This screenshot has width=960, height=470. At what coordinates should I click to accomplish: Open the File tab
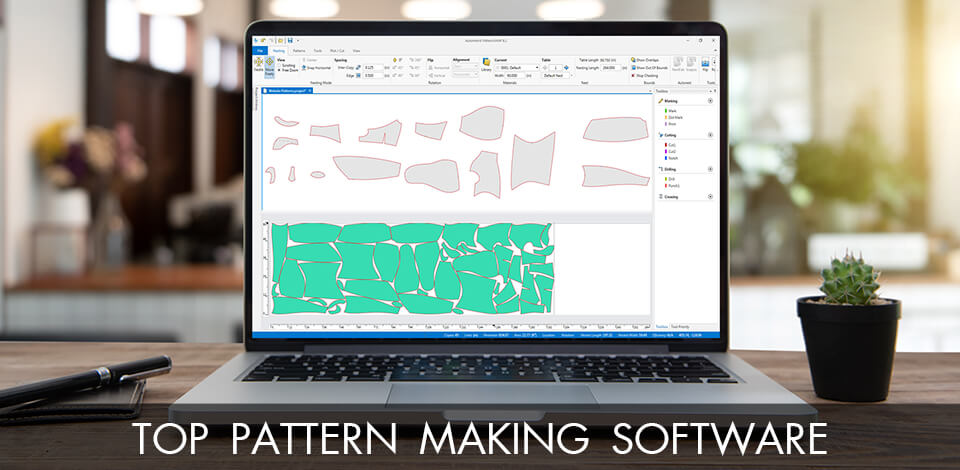(x=260, y=51)
